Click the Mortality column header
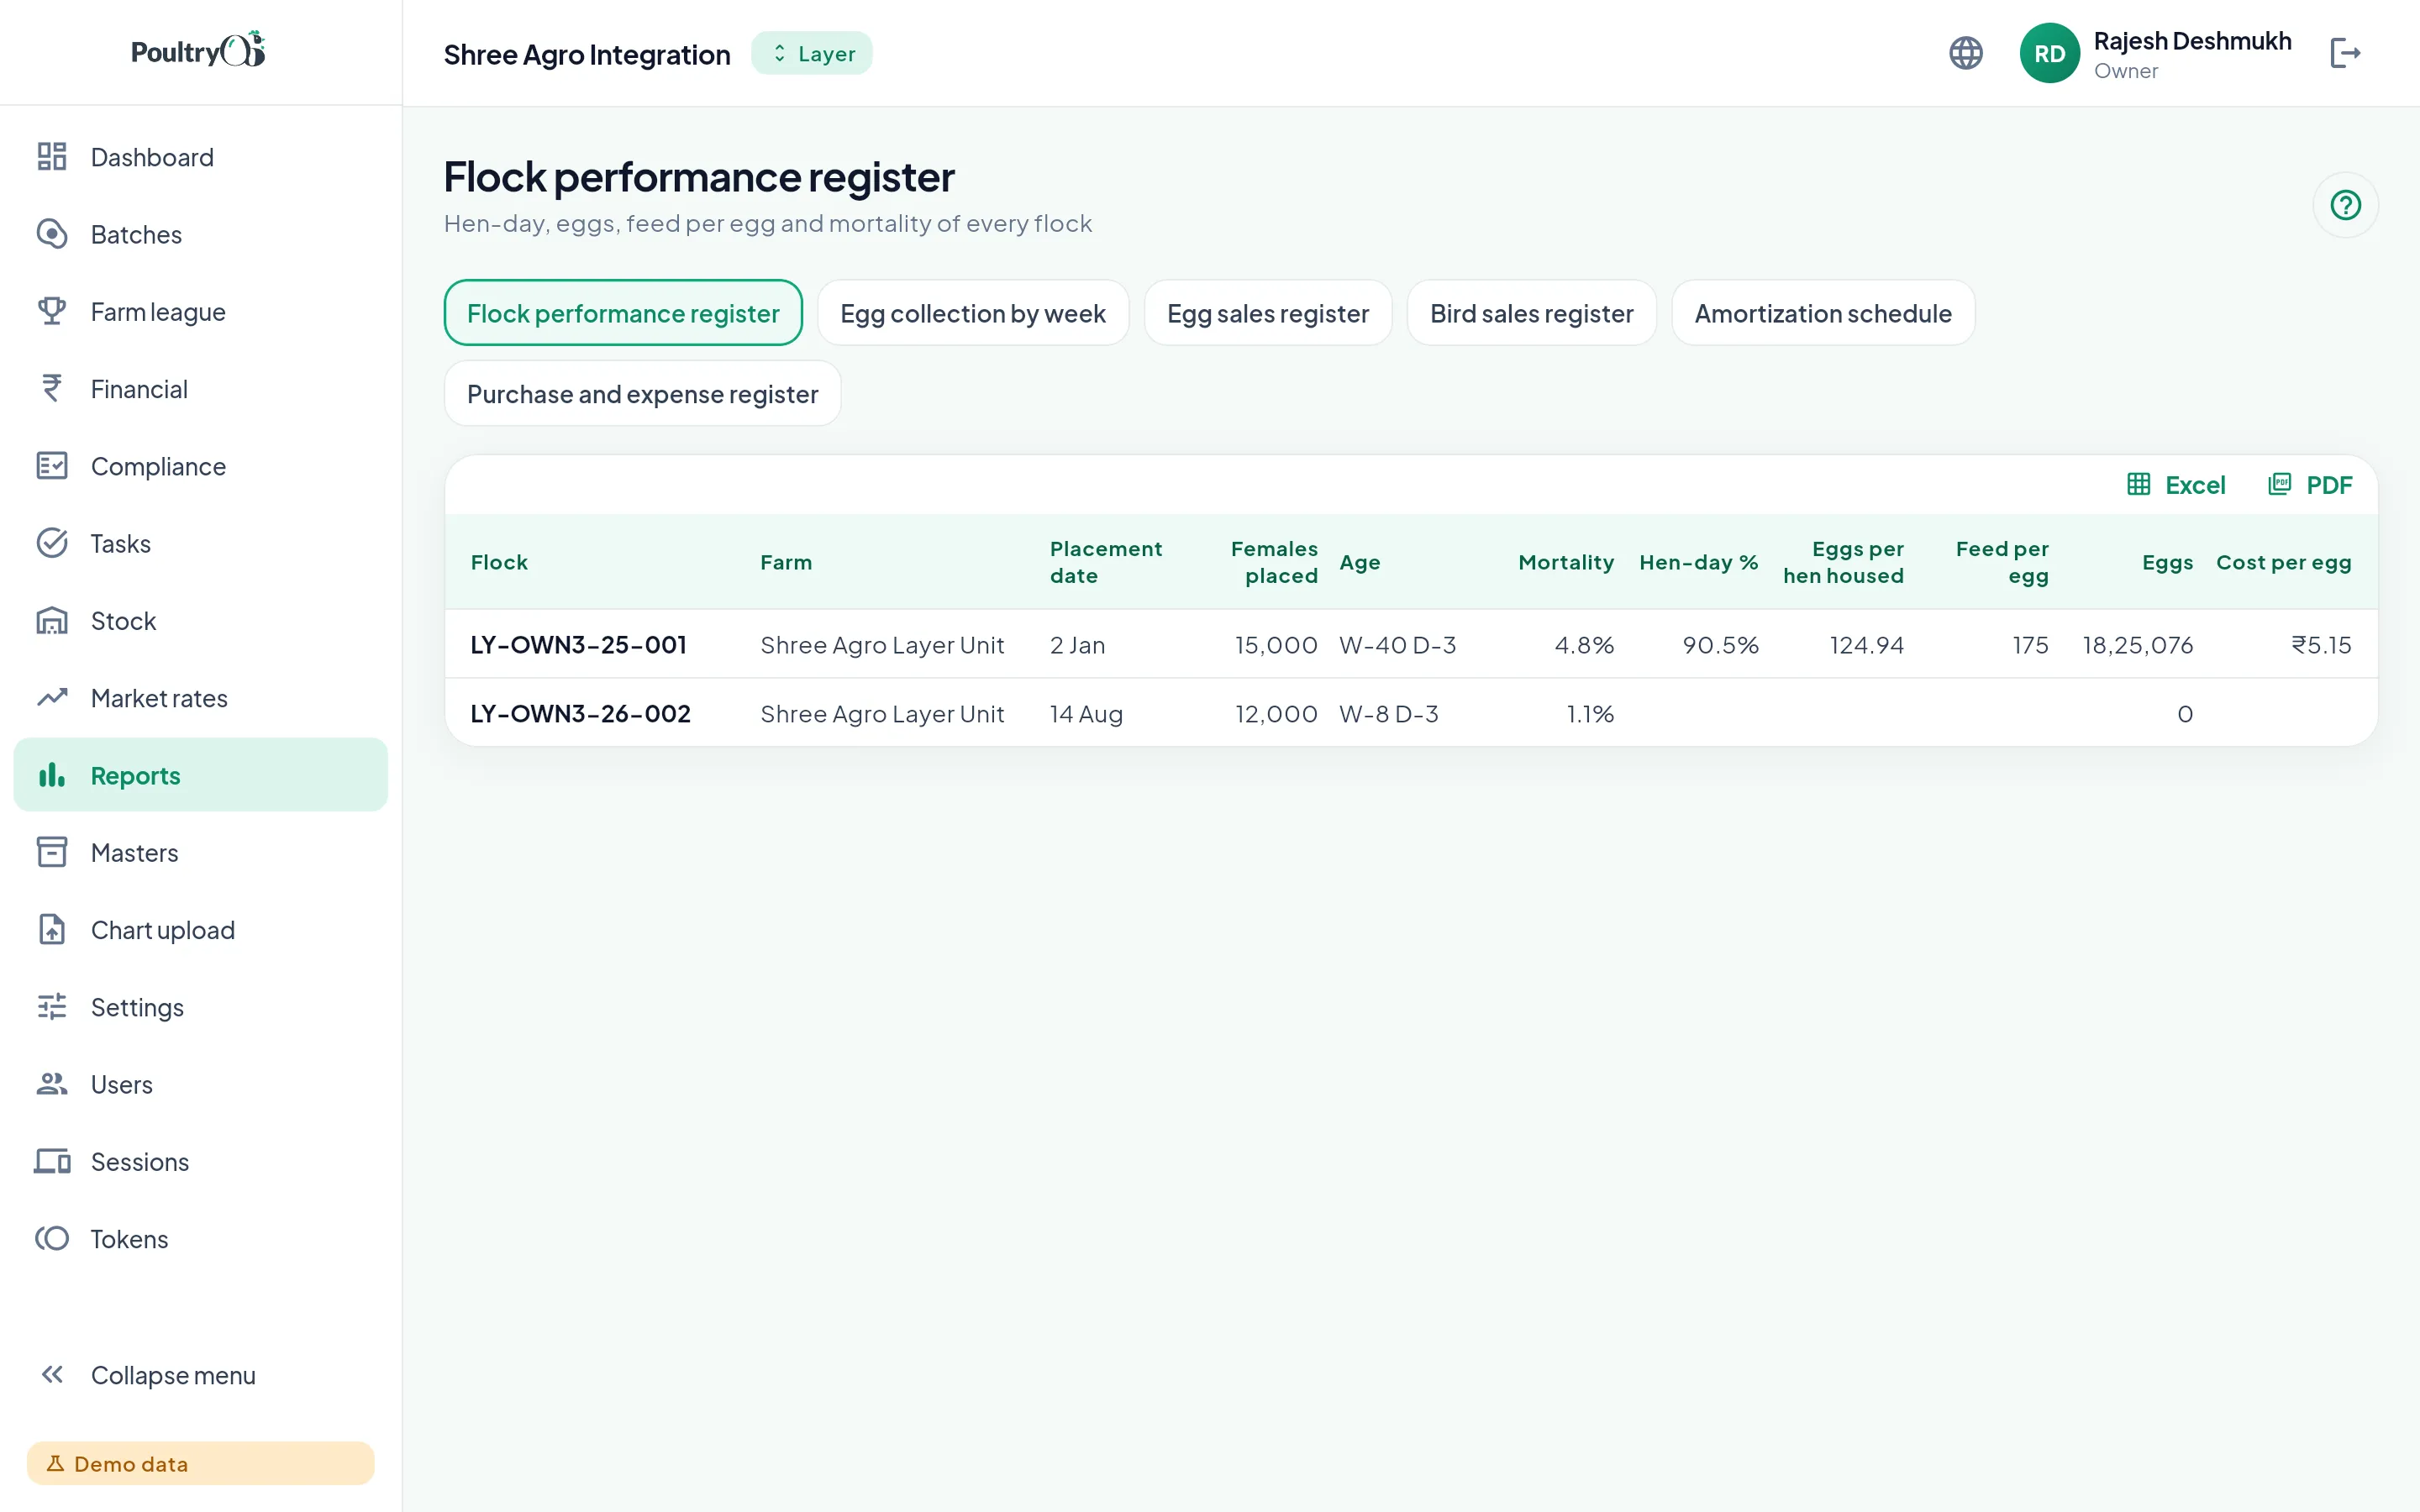Viewport: 2420px width, 1512px height. pyautogui.click(x=1566, y=562)
